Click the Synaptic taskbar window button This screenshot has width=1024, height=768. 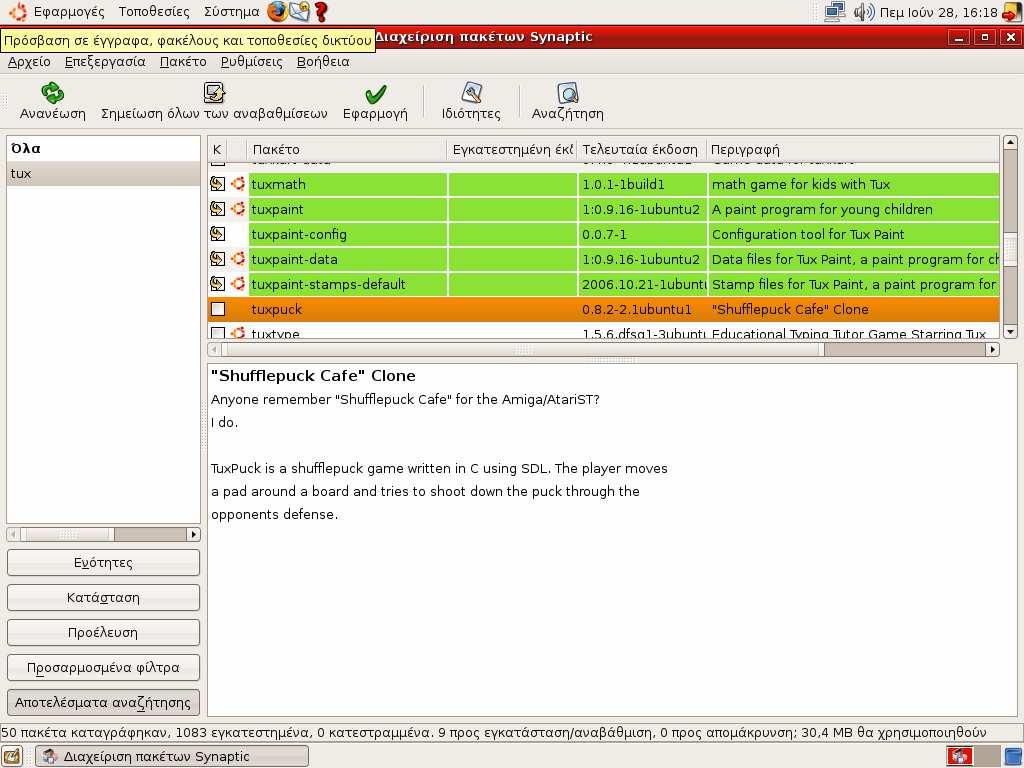172,756
